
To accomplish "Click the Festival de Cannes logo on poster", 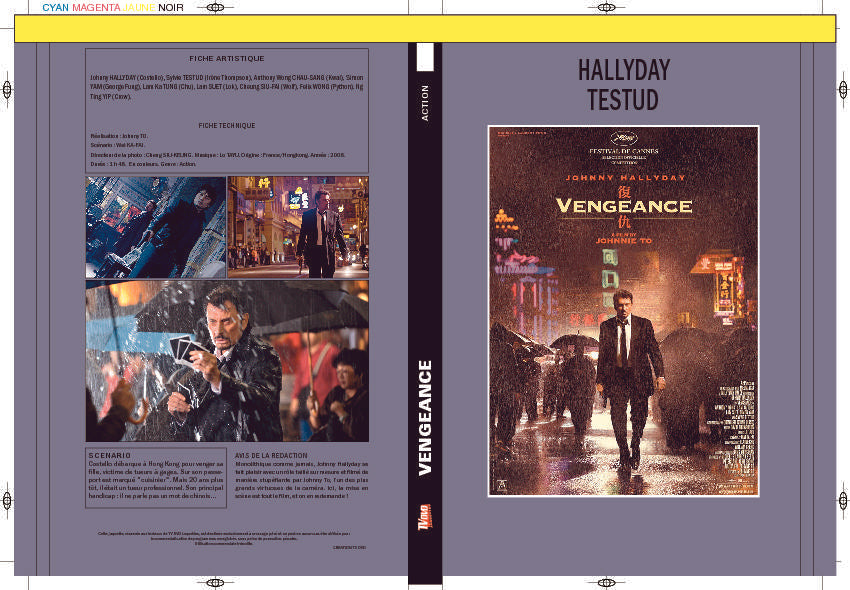I will pos(623,148).
